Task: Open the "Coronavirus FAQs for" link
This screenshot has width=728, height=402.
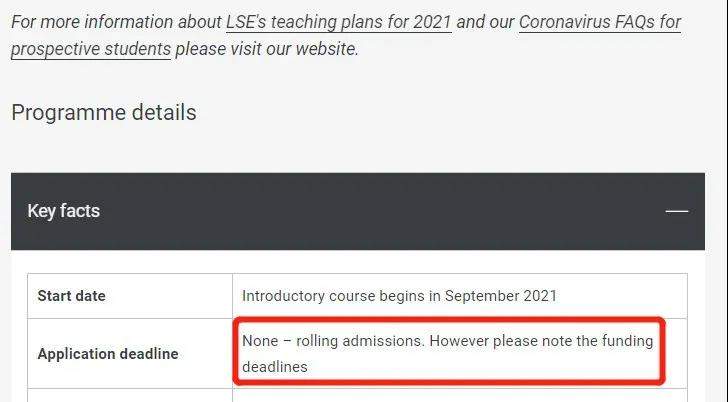Action: click(x=600, y=21)
